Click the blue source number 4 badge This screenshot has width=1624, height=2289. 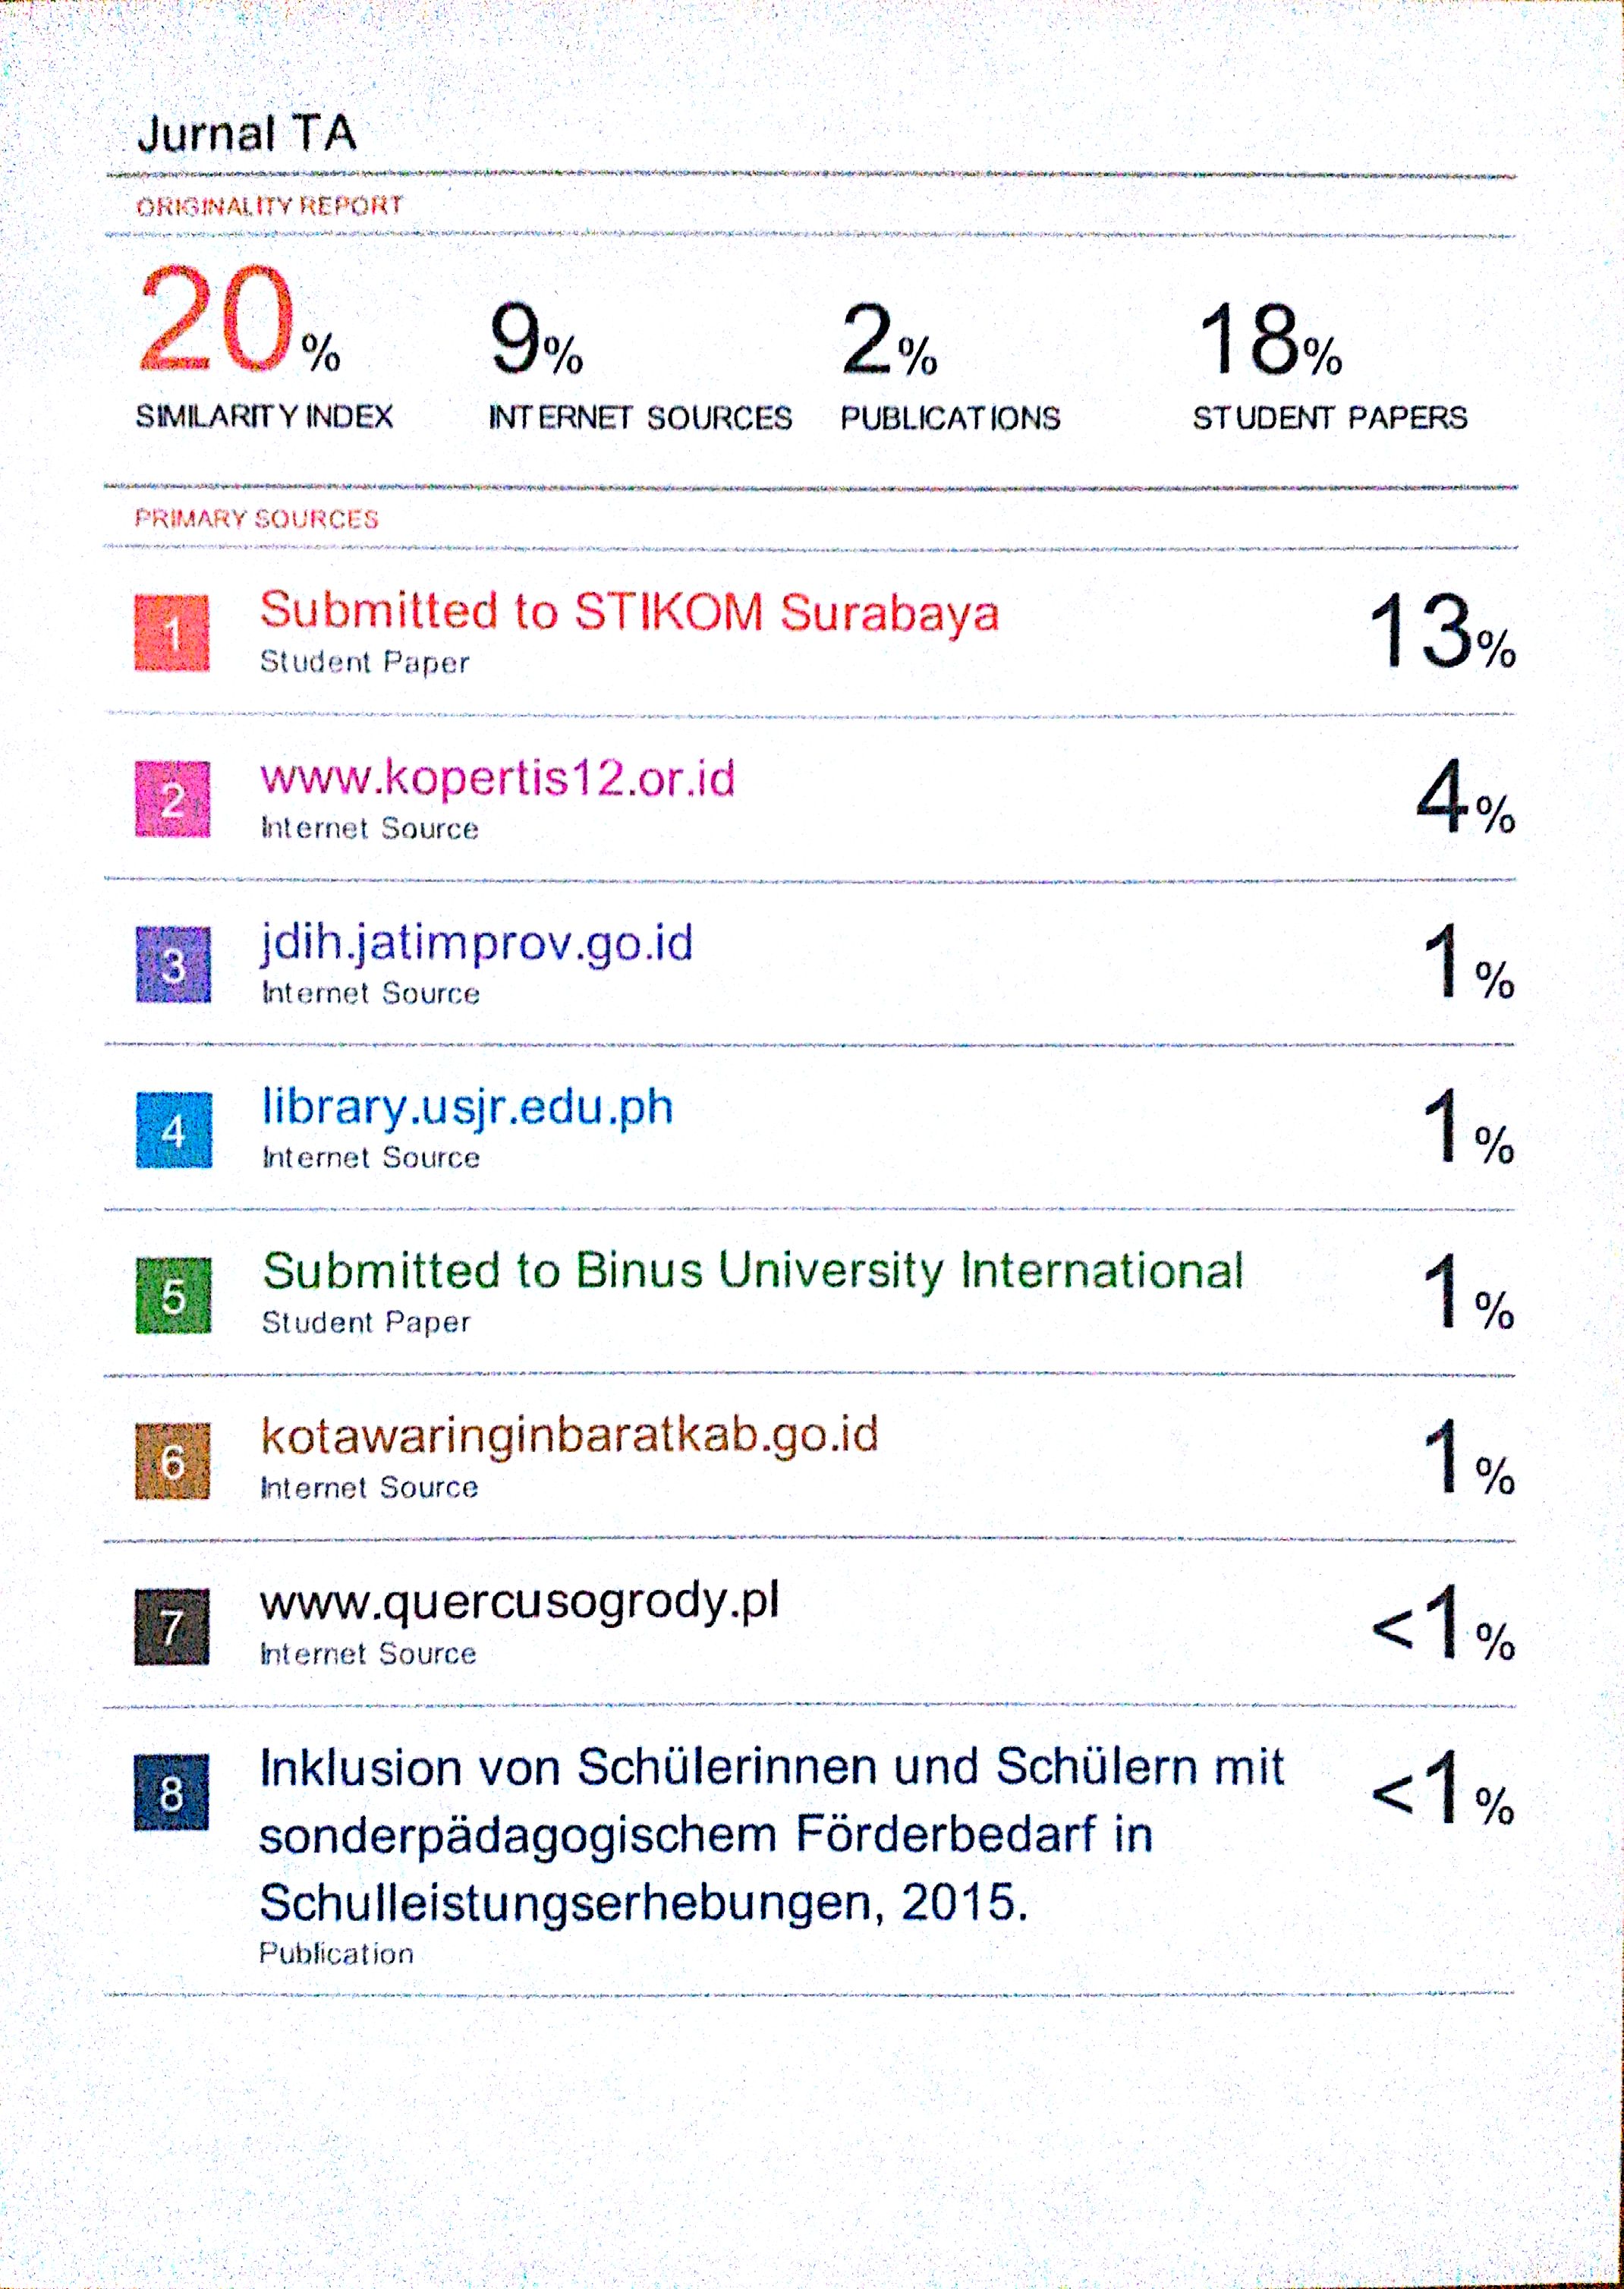tap(174, 1130)
